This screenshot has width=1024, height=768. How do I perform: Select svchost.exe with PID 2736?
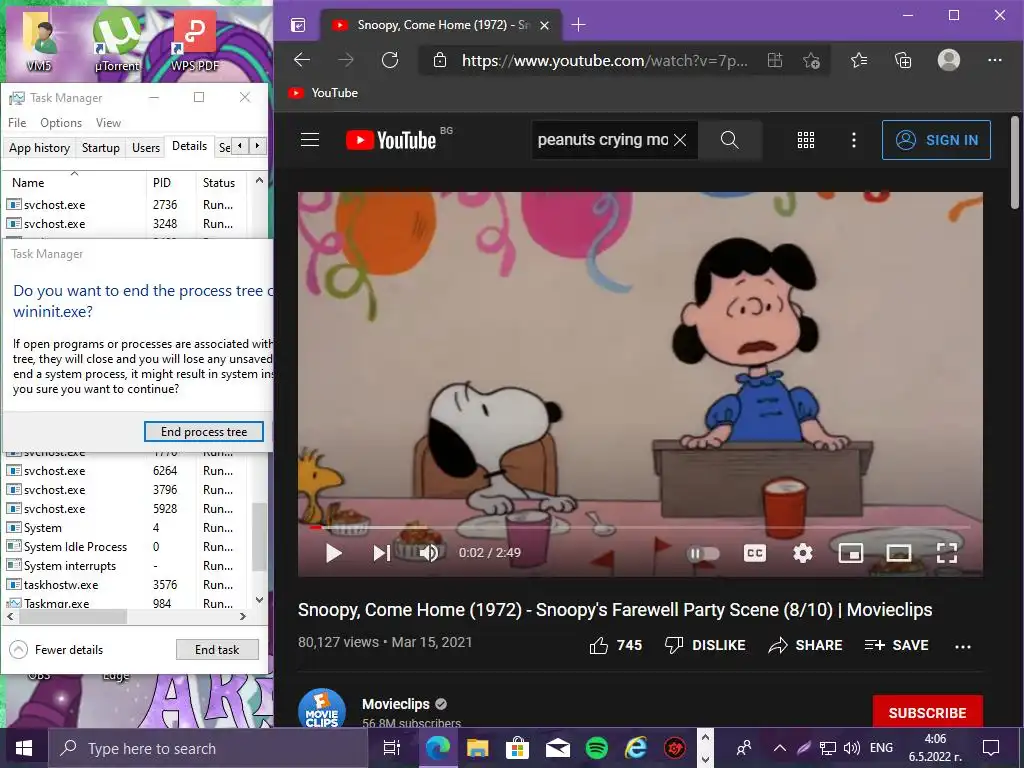pyautogui.click(x=124, y=204)
